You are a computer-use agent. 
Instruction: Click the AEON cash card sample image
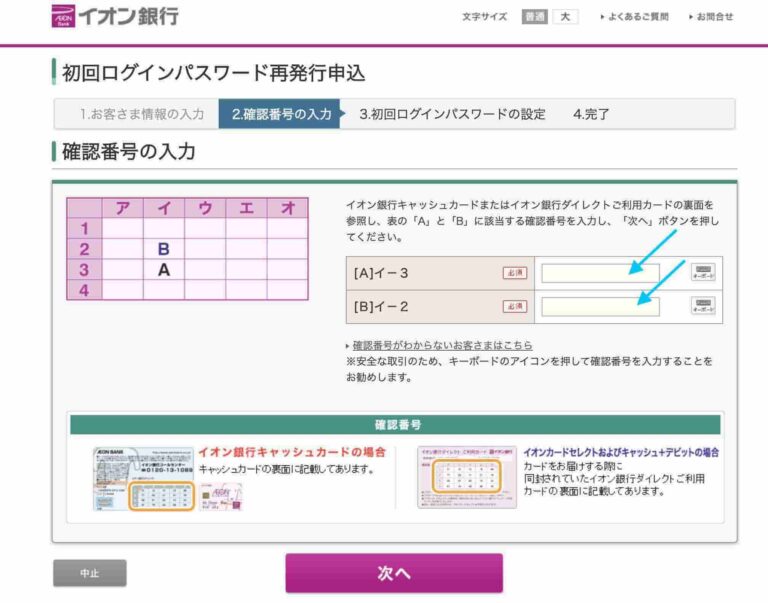point(143,479)
